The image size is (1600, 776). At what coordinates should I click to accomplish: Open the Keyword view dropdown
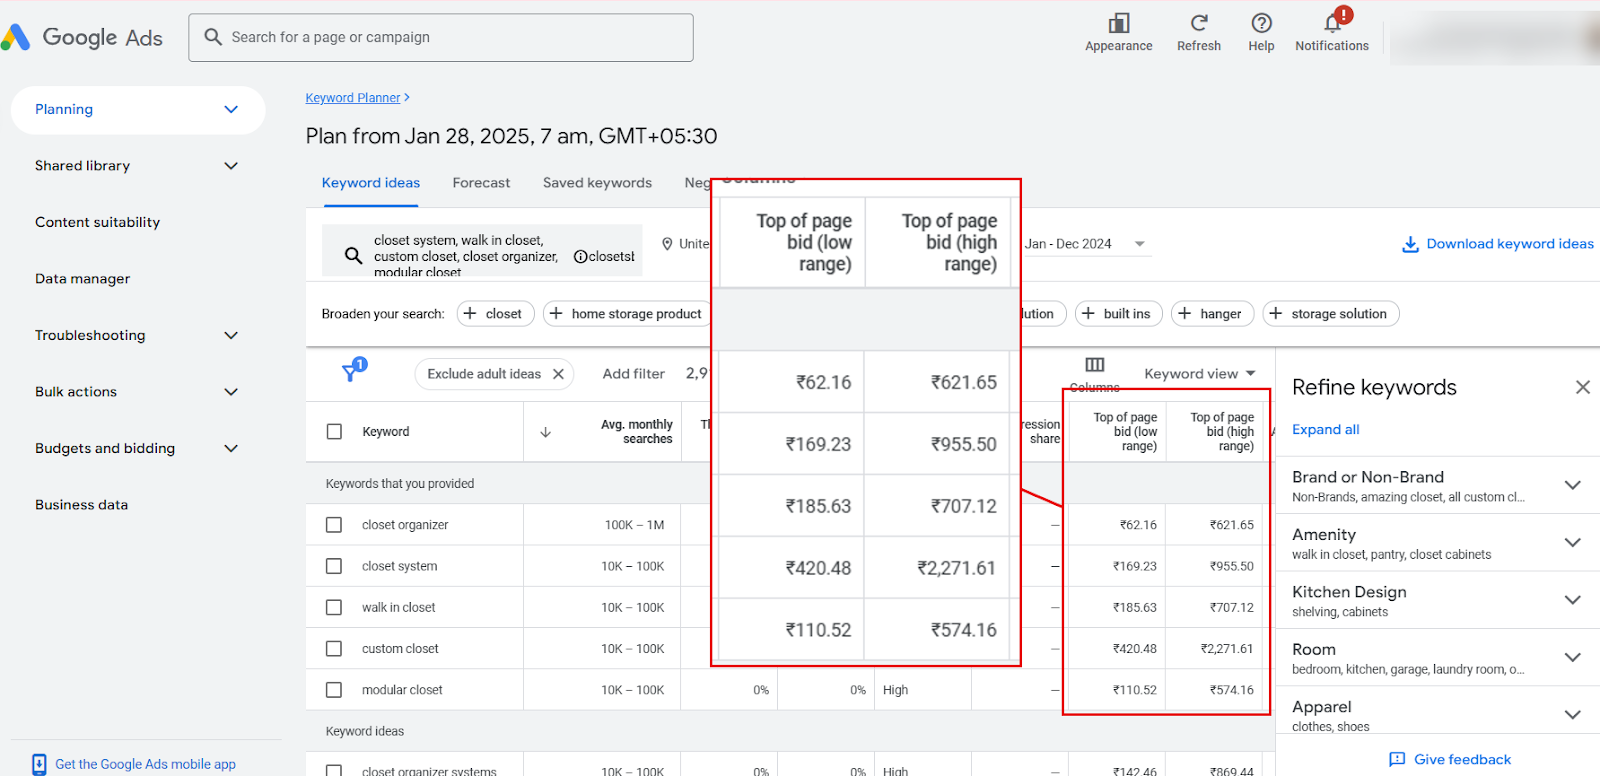click(1200, 374)
